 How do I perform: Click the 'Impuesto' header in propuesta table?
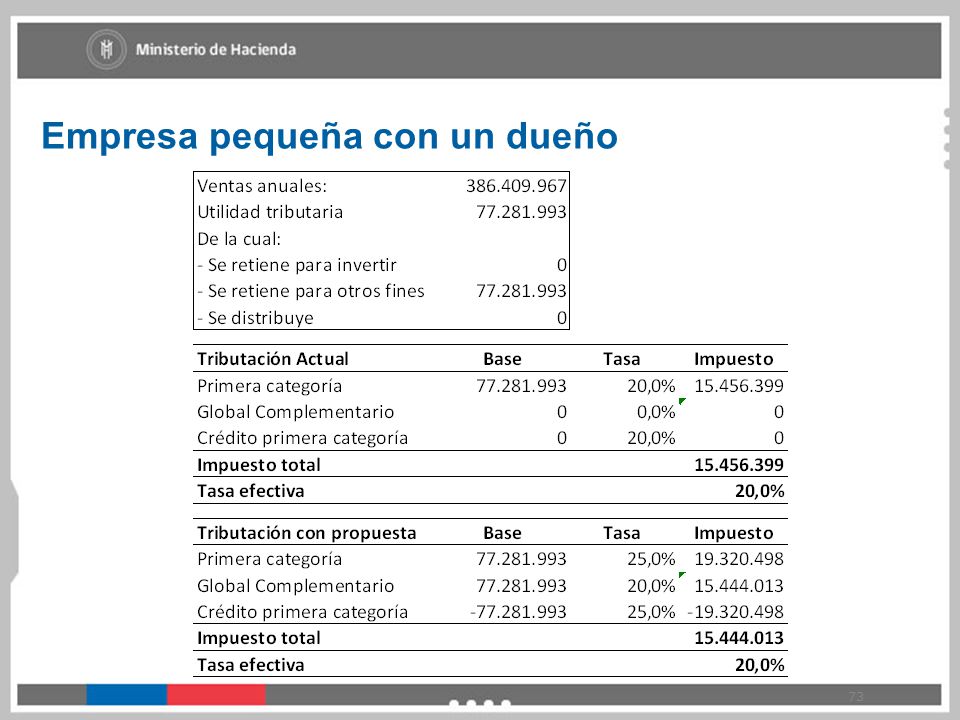[733, 533]
